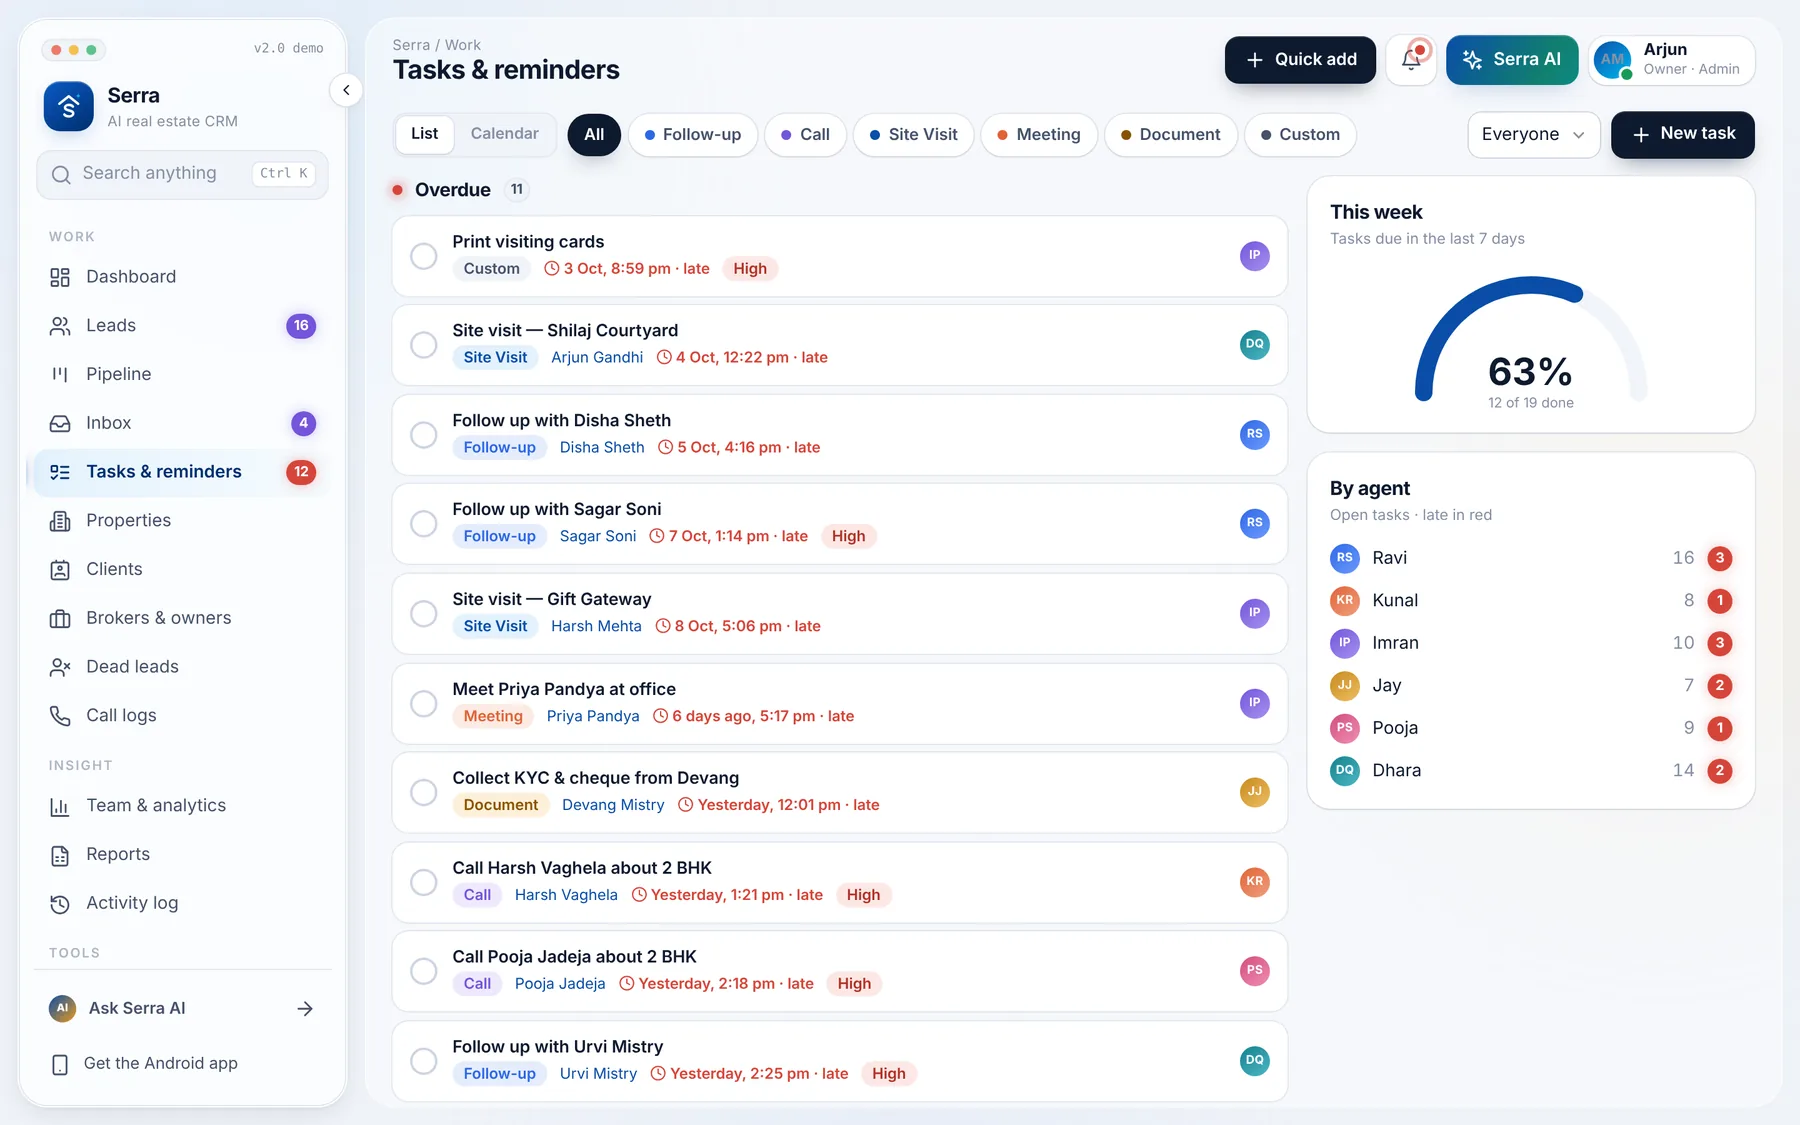The width and height of the screenshot is (1800, 1125).
Task: Open lead Devang Mistry link
Action: click(x=613, y=805)
